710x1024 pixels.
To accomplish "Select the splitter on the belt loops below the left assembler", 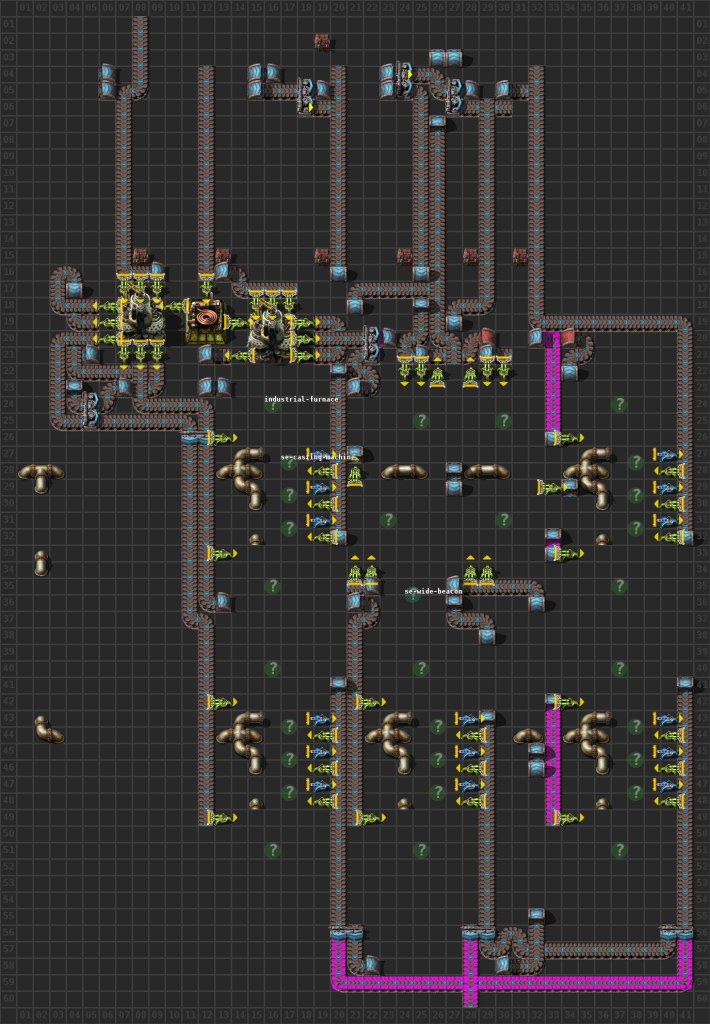I will [x=90, y=408].
